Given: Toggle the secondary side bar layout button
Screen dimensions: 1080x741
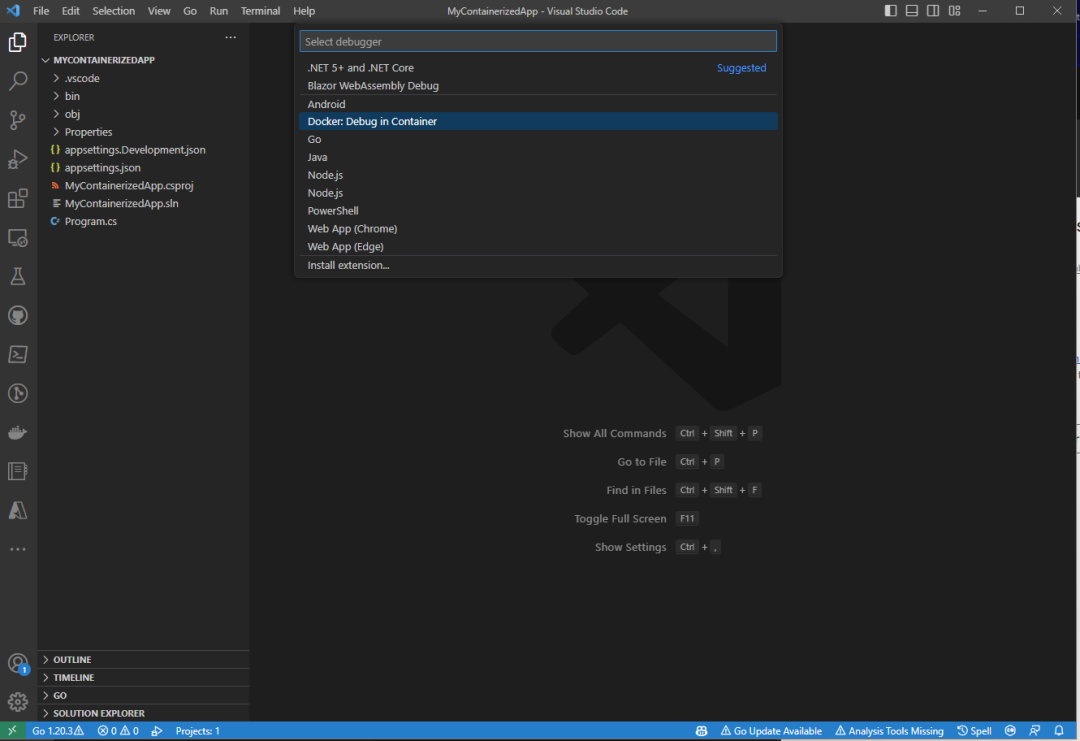Looking at the screenshot, I should (x=933, y=11).
